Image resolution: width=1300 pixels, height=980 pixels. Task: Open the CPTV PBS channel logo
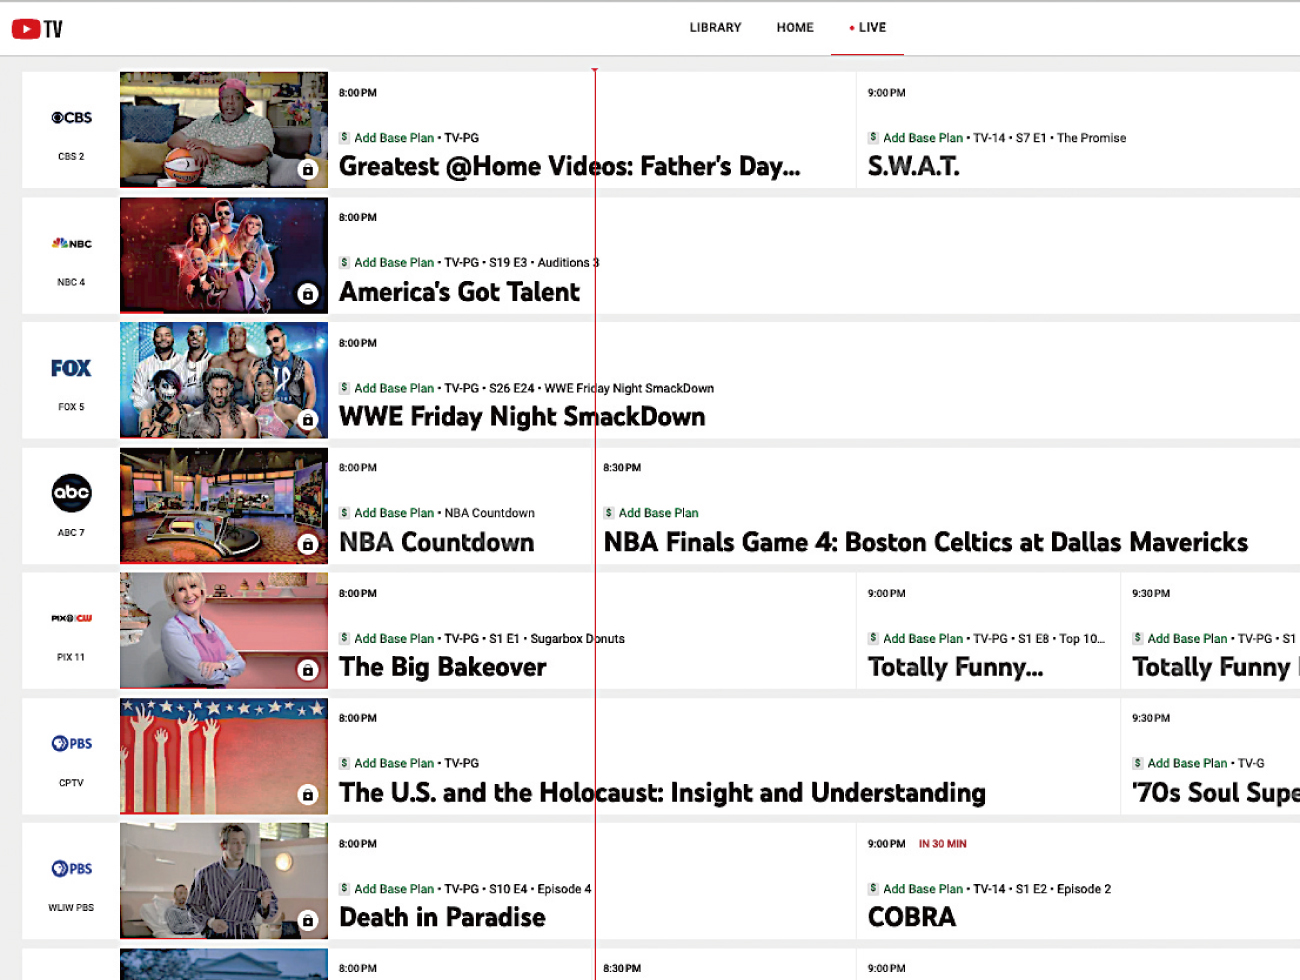click(71, 743)
